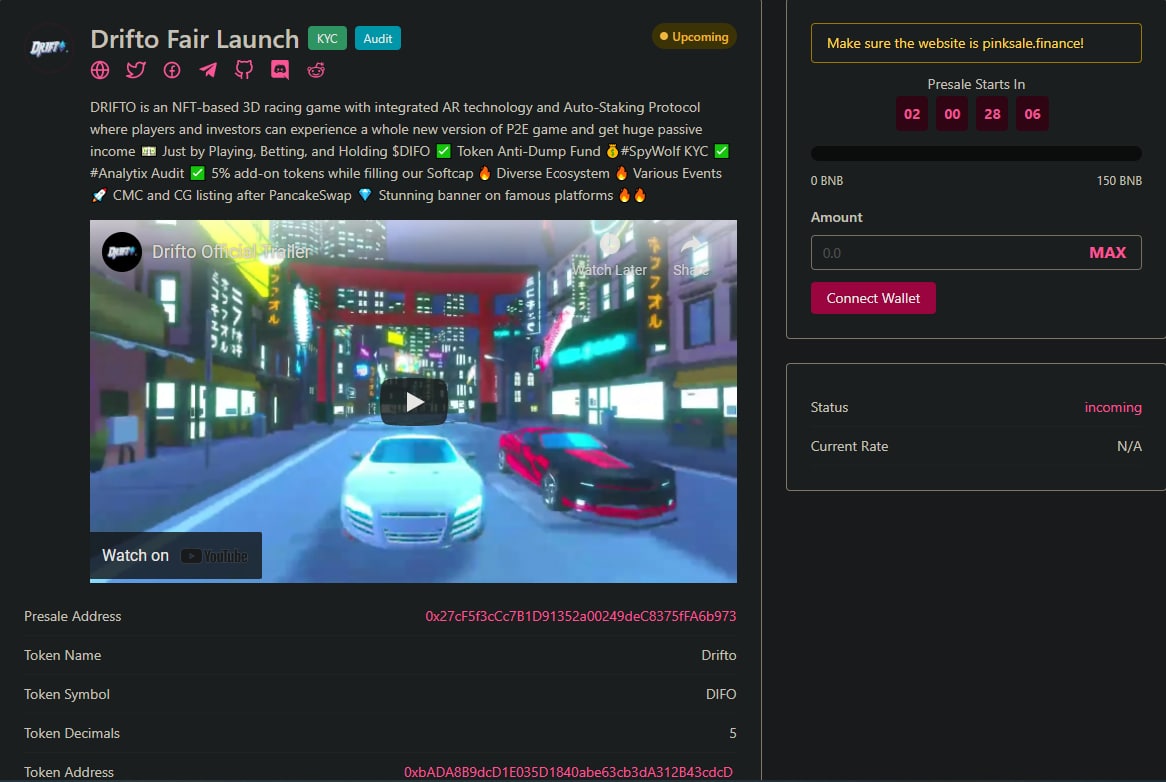Click the Upcoming status badge
This screenshot has height=782, width=1166.
695,36
